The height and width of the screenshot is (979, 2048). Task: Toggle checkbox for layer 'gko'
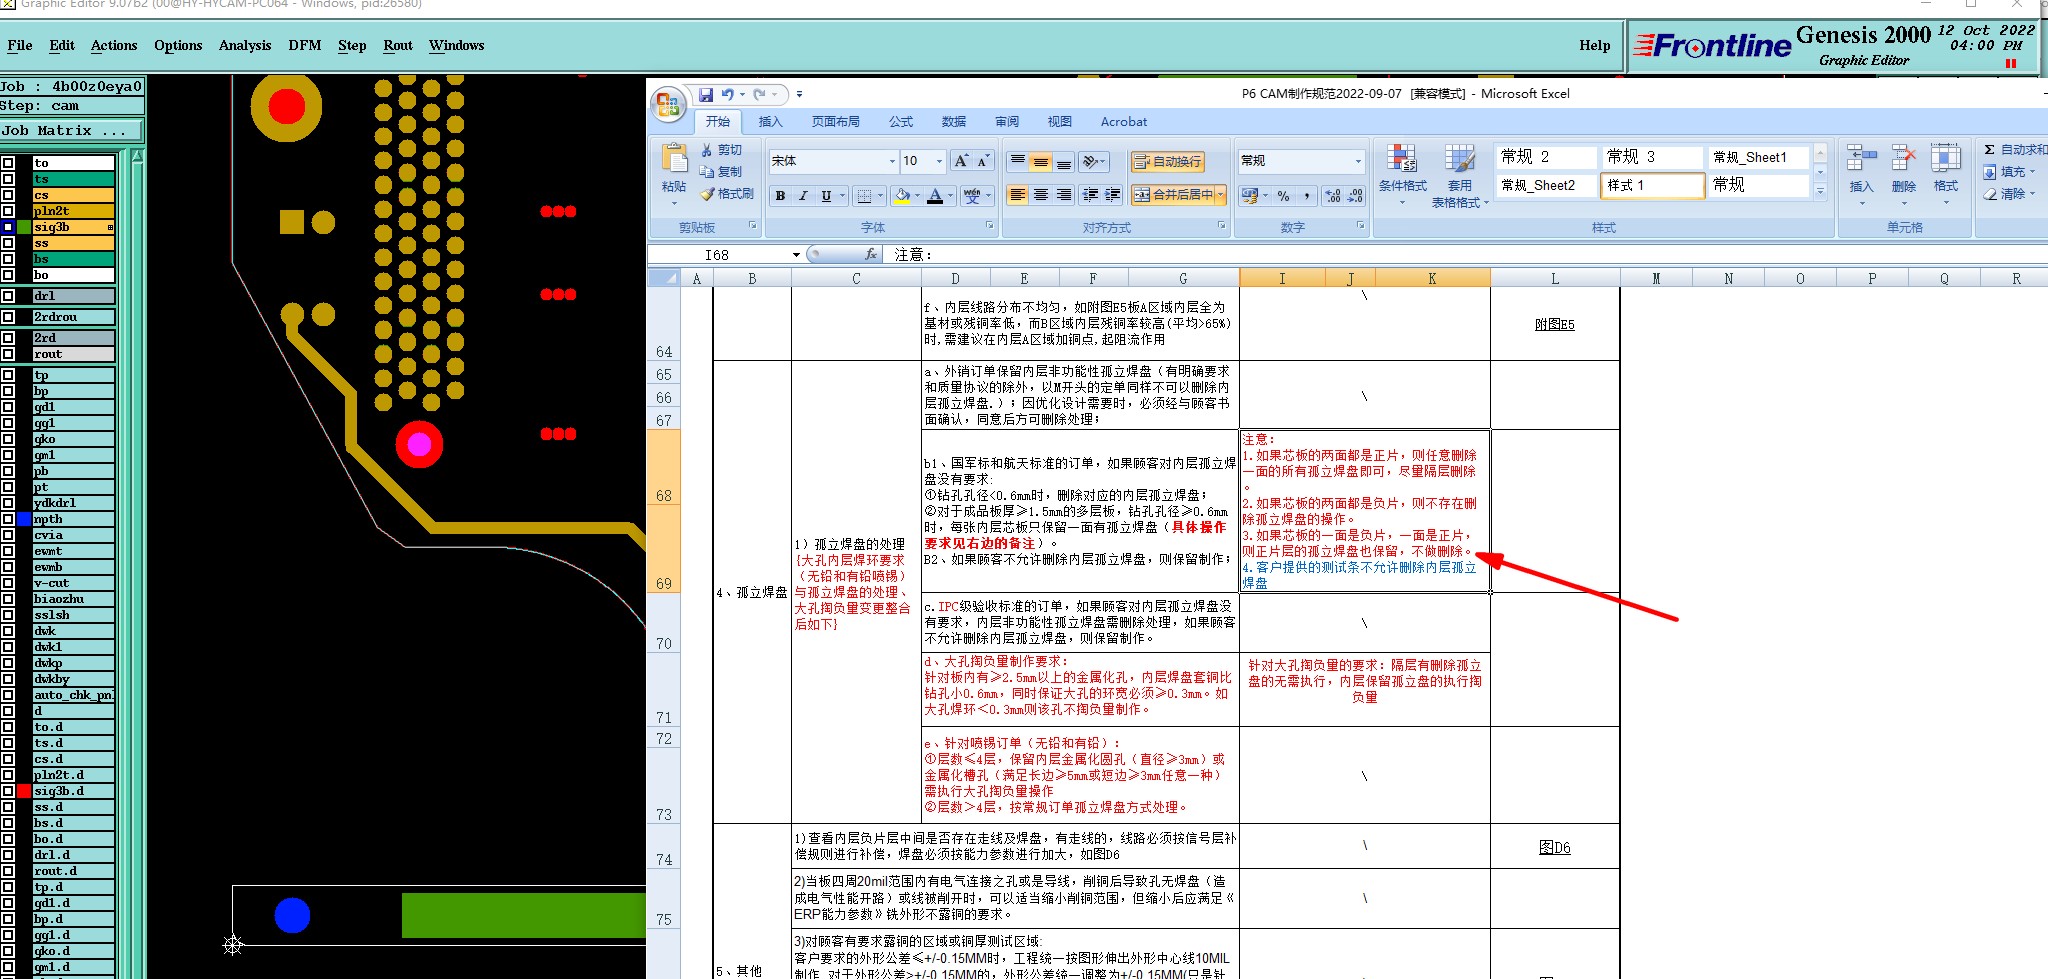point(8,439)
